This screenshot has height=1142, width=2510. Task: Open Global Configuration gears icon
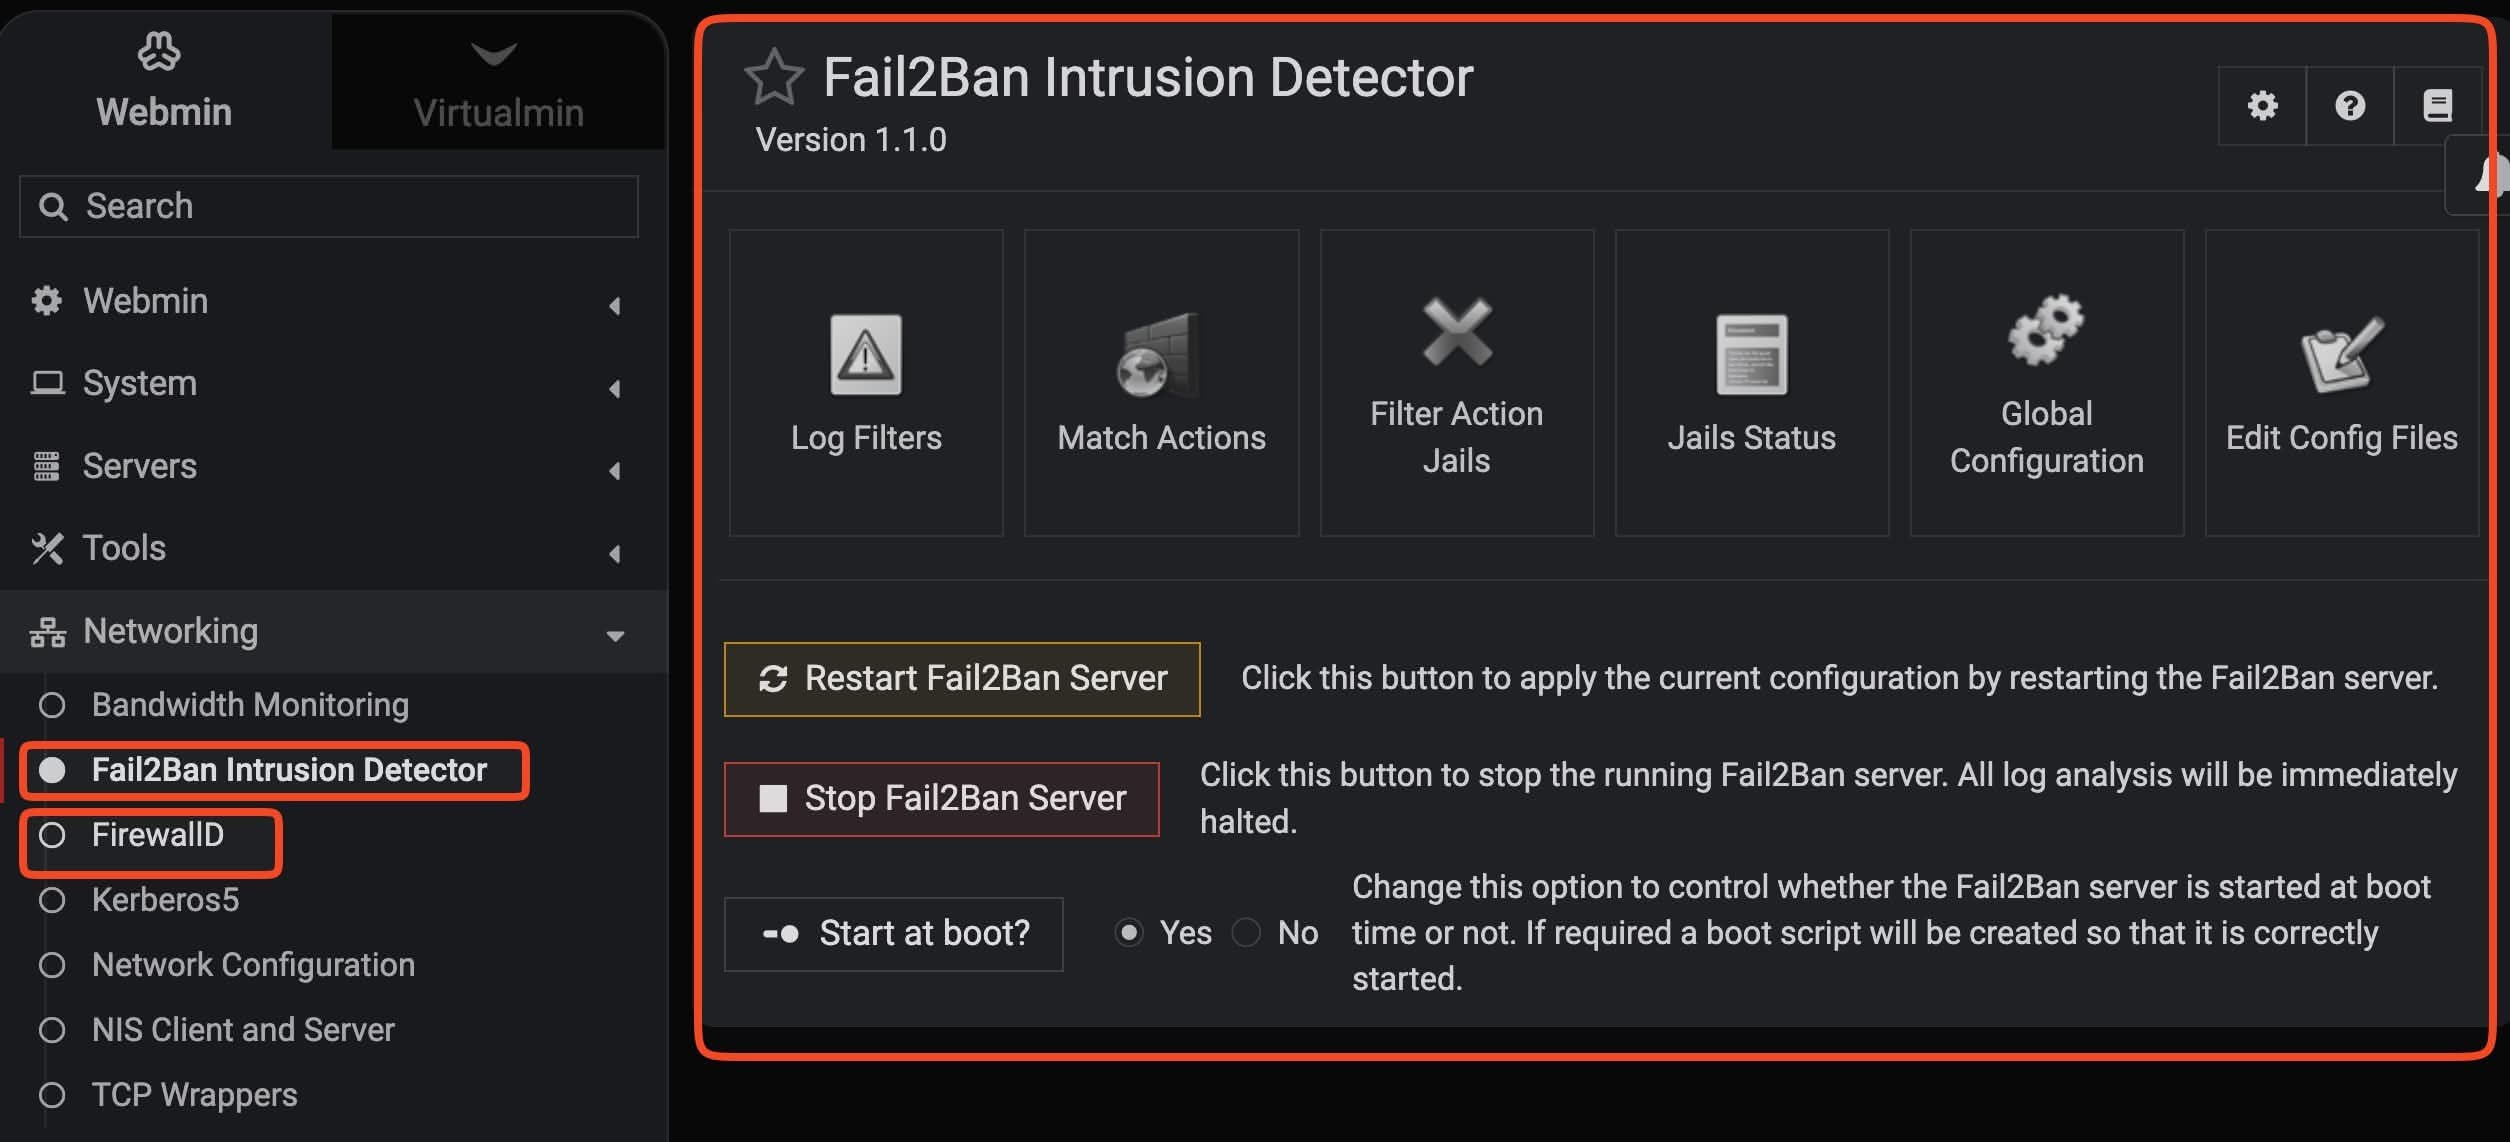(2046, 330)
